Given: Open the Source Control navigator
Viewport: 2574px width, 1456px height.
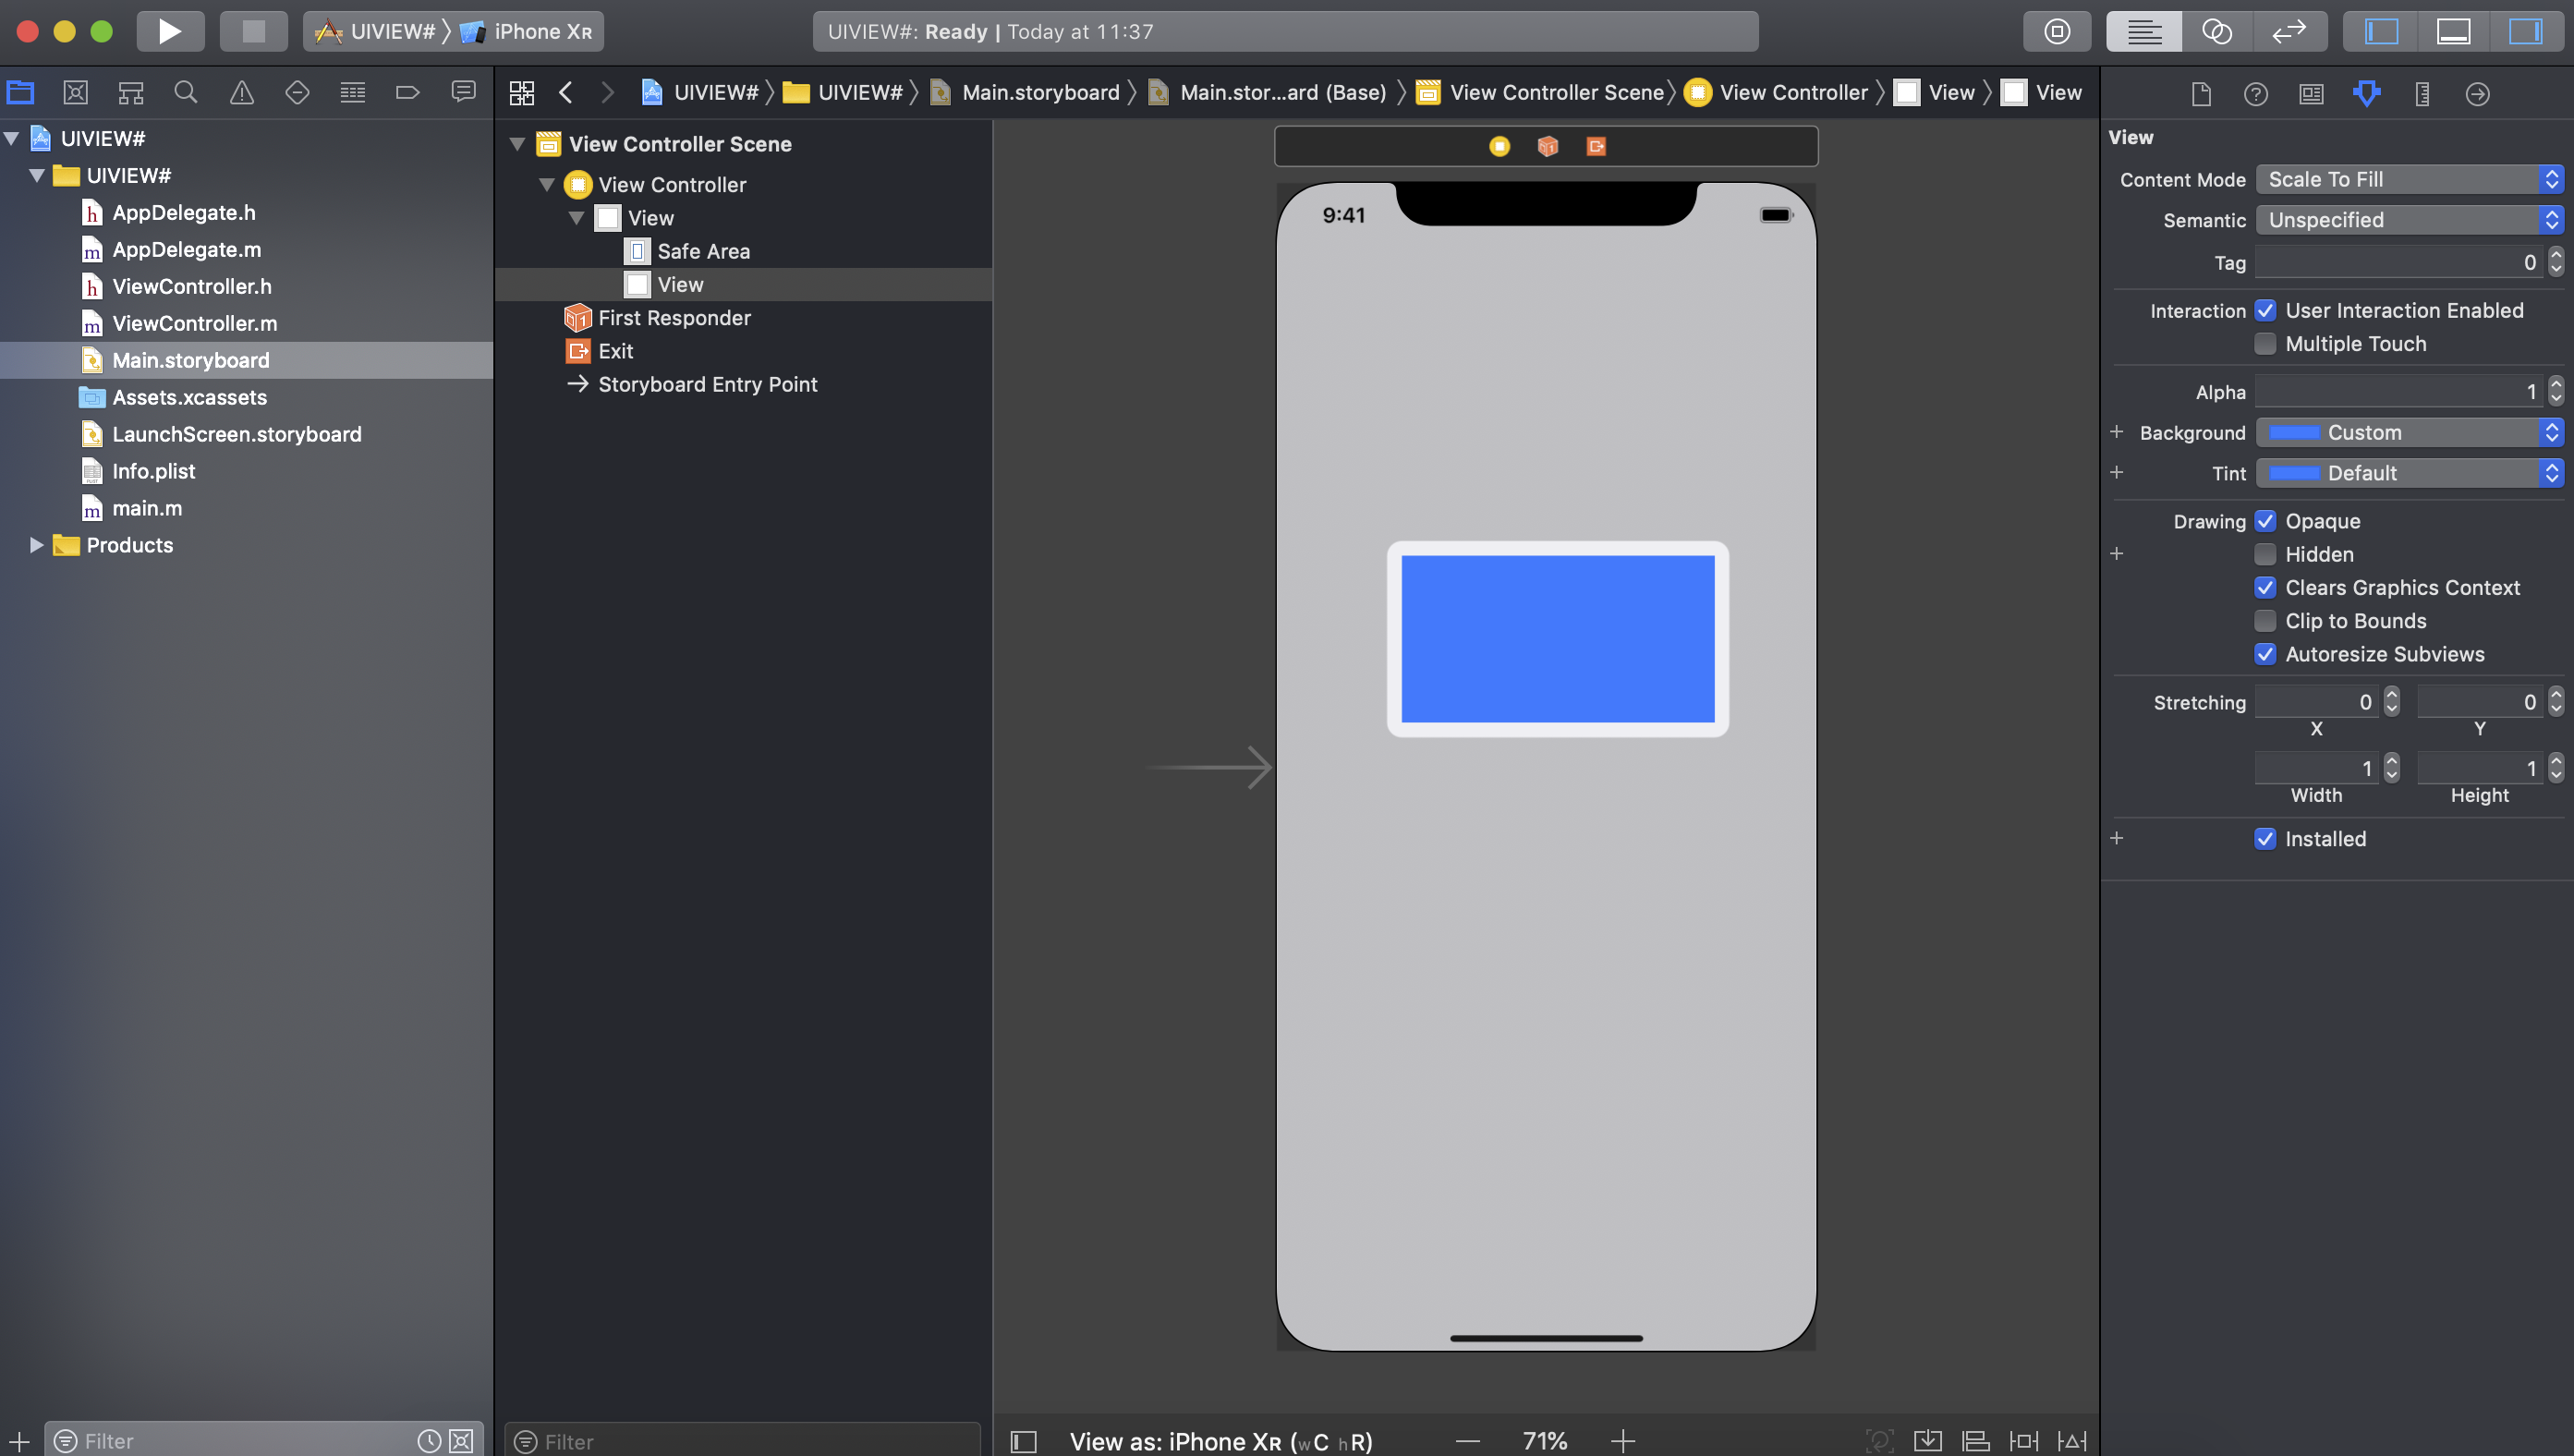Looking at the screenshot, I should click(76, 93).
